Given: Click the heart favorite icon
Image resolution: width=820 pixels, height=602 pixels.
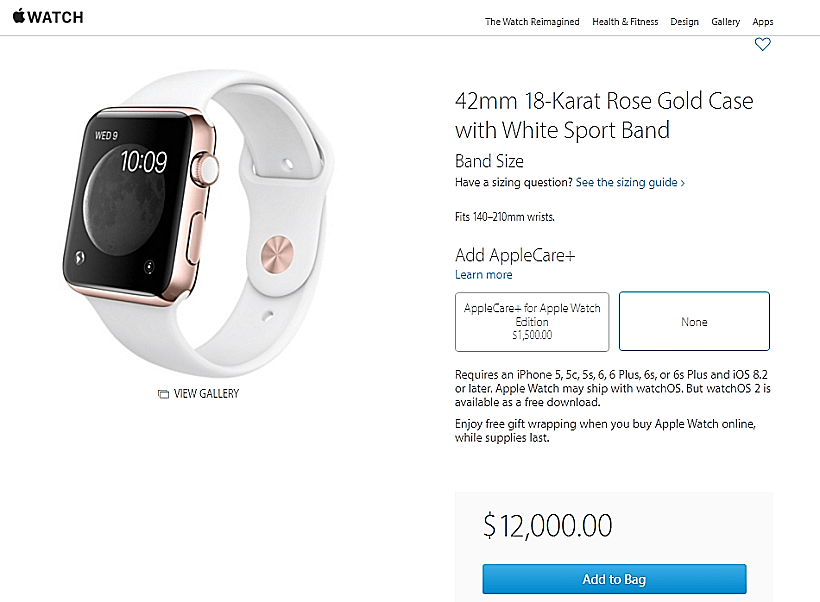Looking at the screenshot, I should click(x=763, y=44).
